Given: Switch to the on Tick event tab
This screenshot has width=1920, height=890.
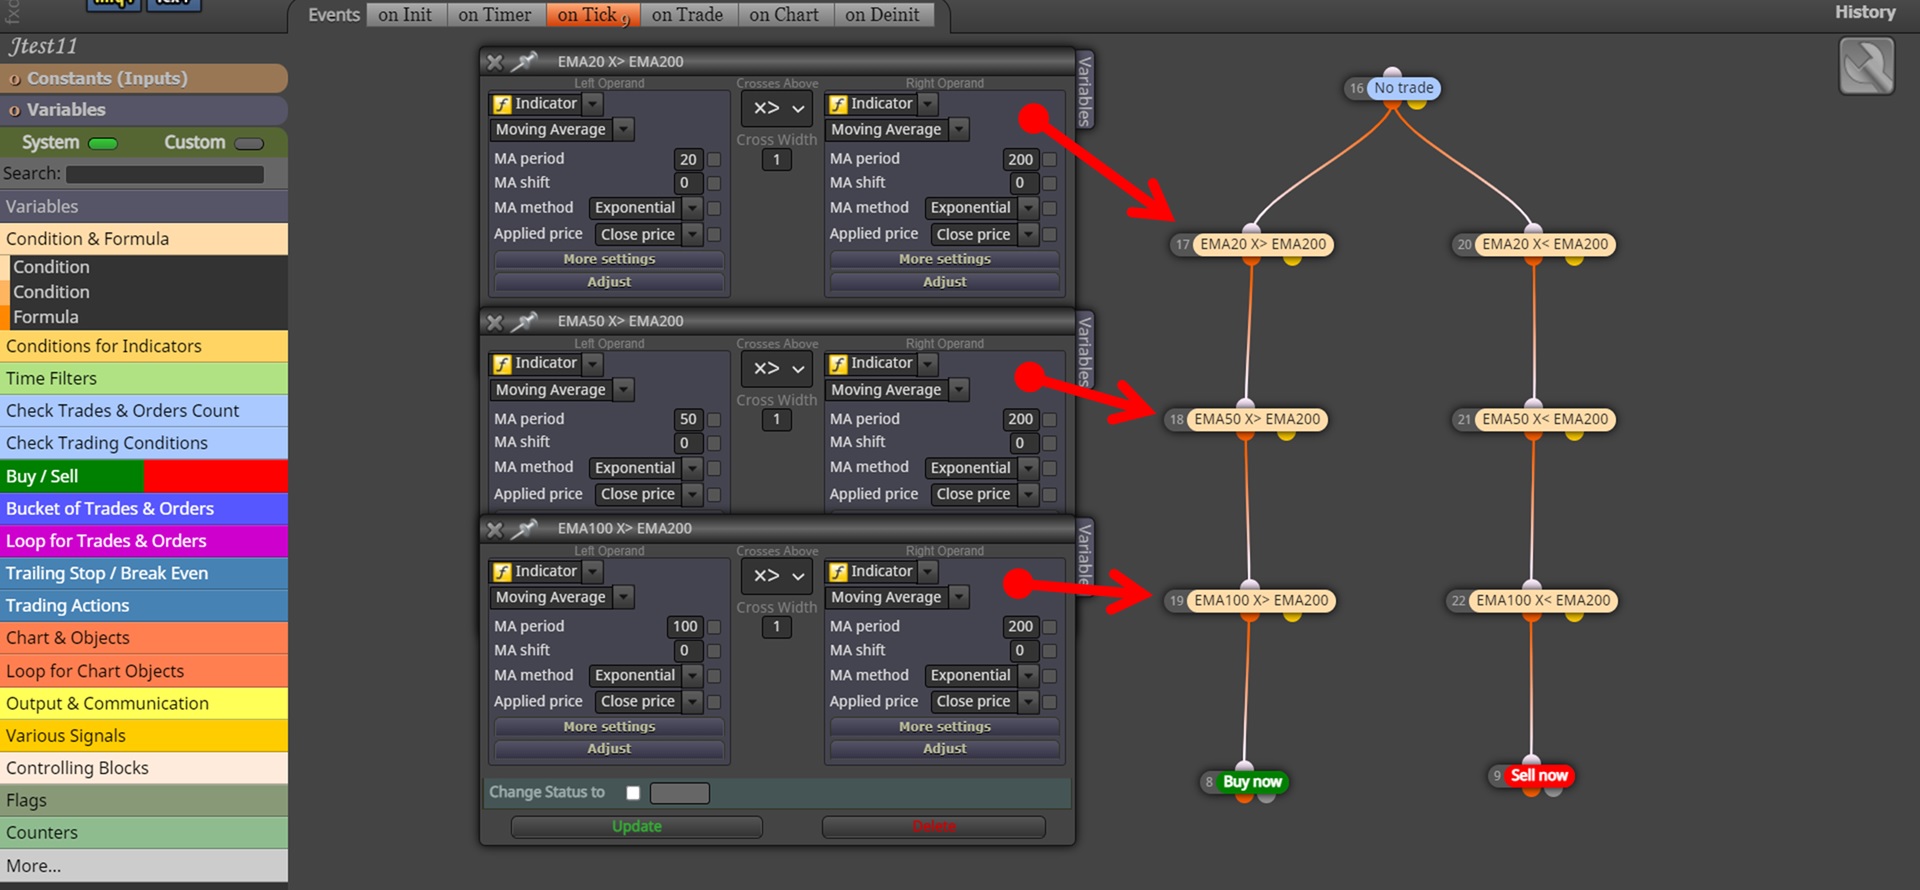Looking at the screenshot, I should [593, 15].
